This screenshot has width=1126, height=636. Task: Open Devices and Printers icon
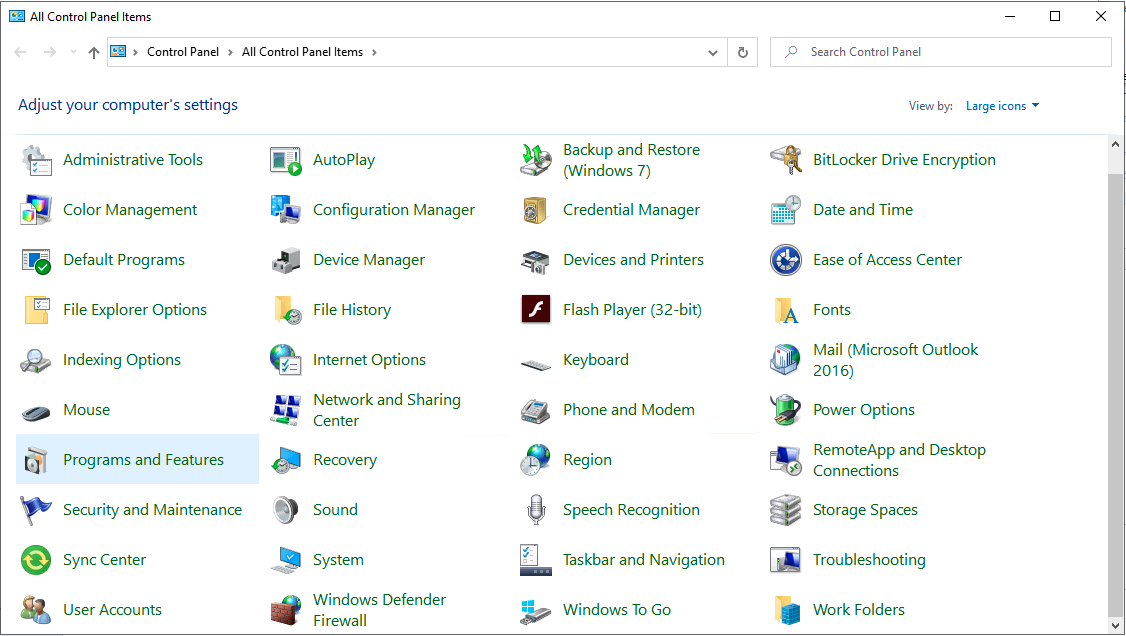[x=536, y=260]
